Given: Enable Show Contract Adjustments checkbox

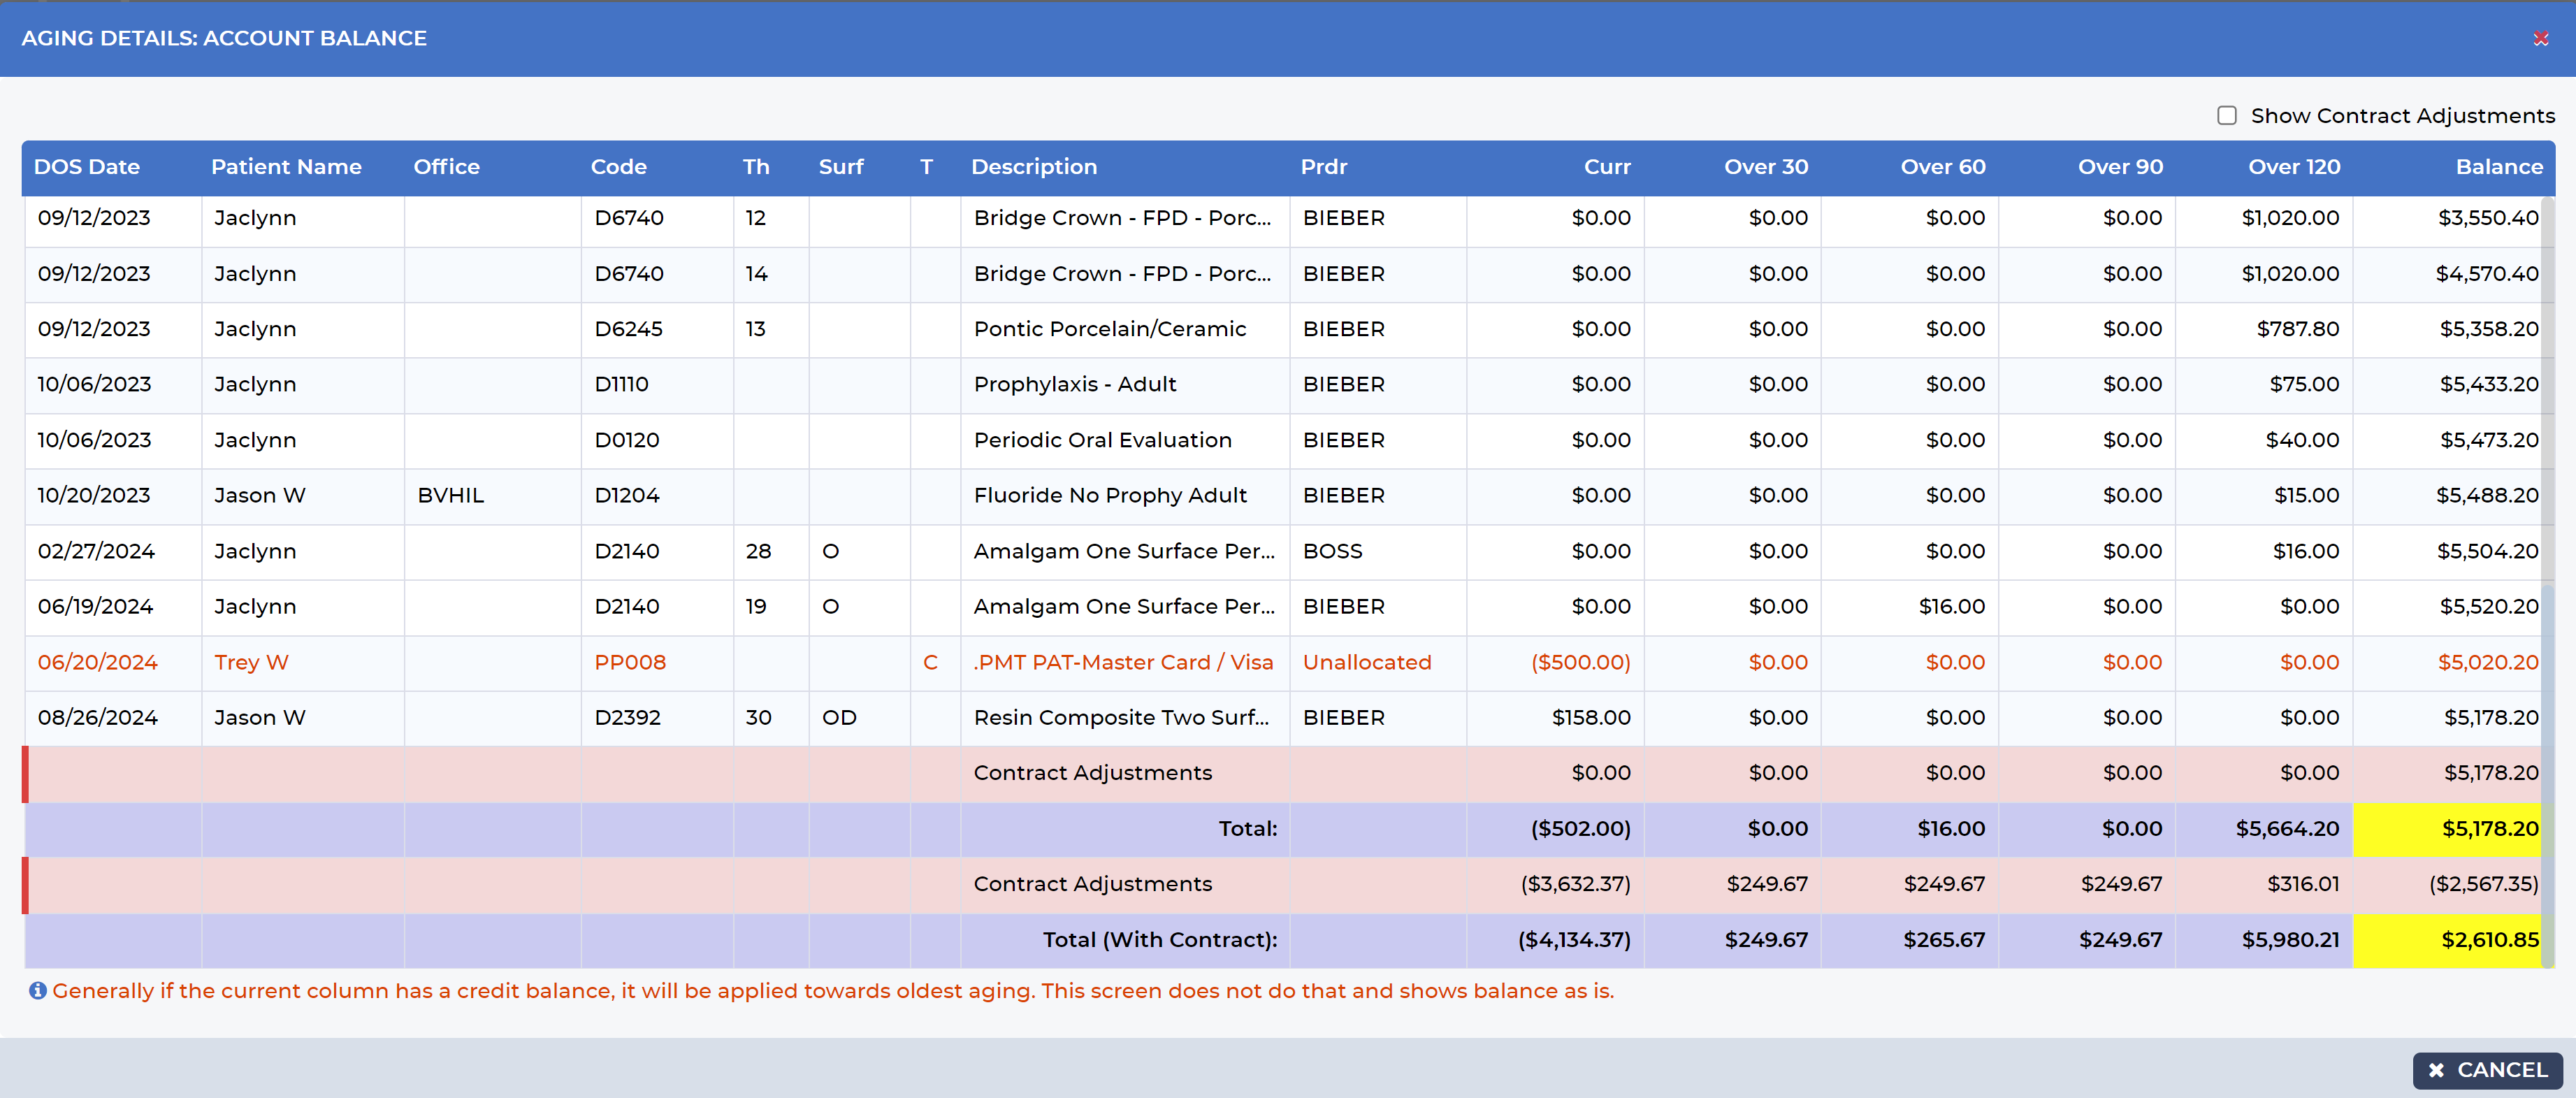Looking at the screenshot, I should [x=2227, y=116].
